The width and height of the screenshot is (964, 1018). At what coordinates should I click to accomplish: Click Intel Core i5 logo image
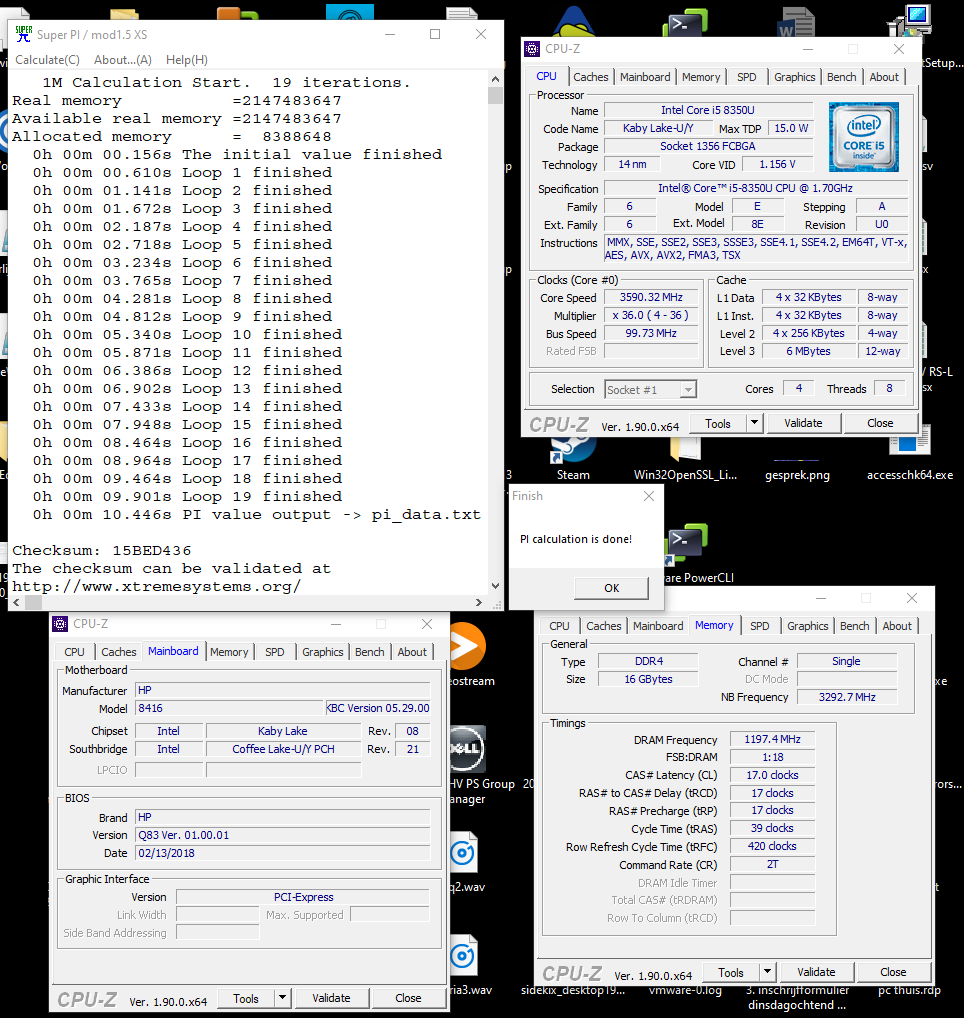[863, 136]
